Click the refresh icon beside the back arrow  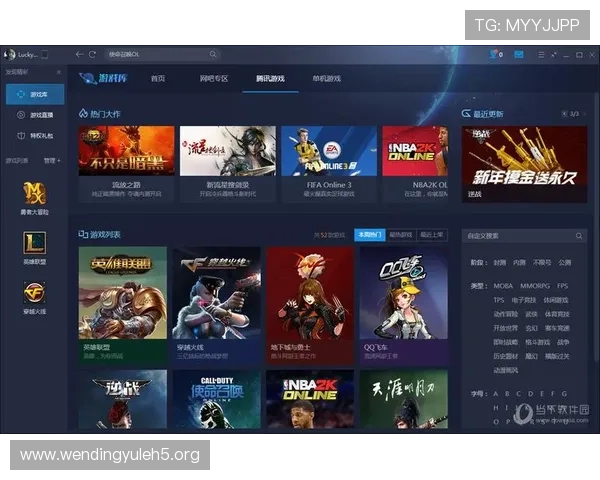pyautogui.click(x=93, y=54)
